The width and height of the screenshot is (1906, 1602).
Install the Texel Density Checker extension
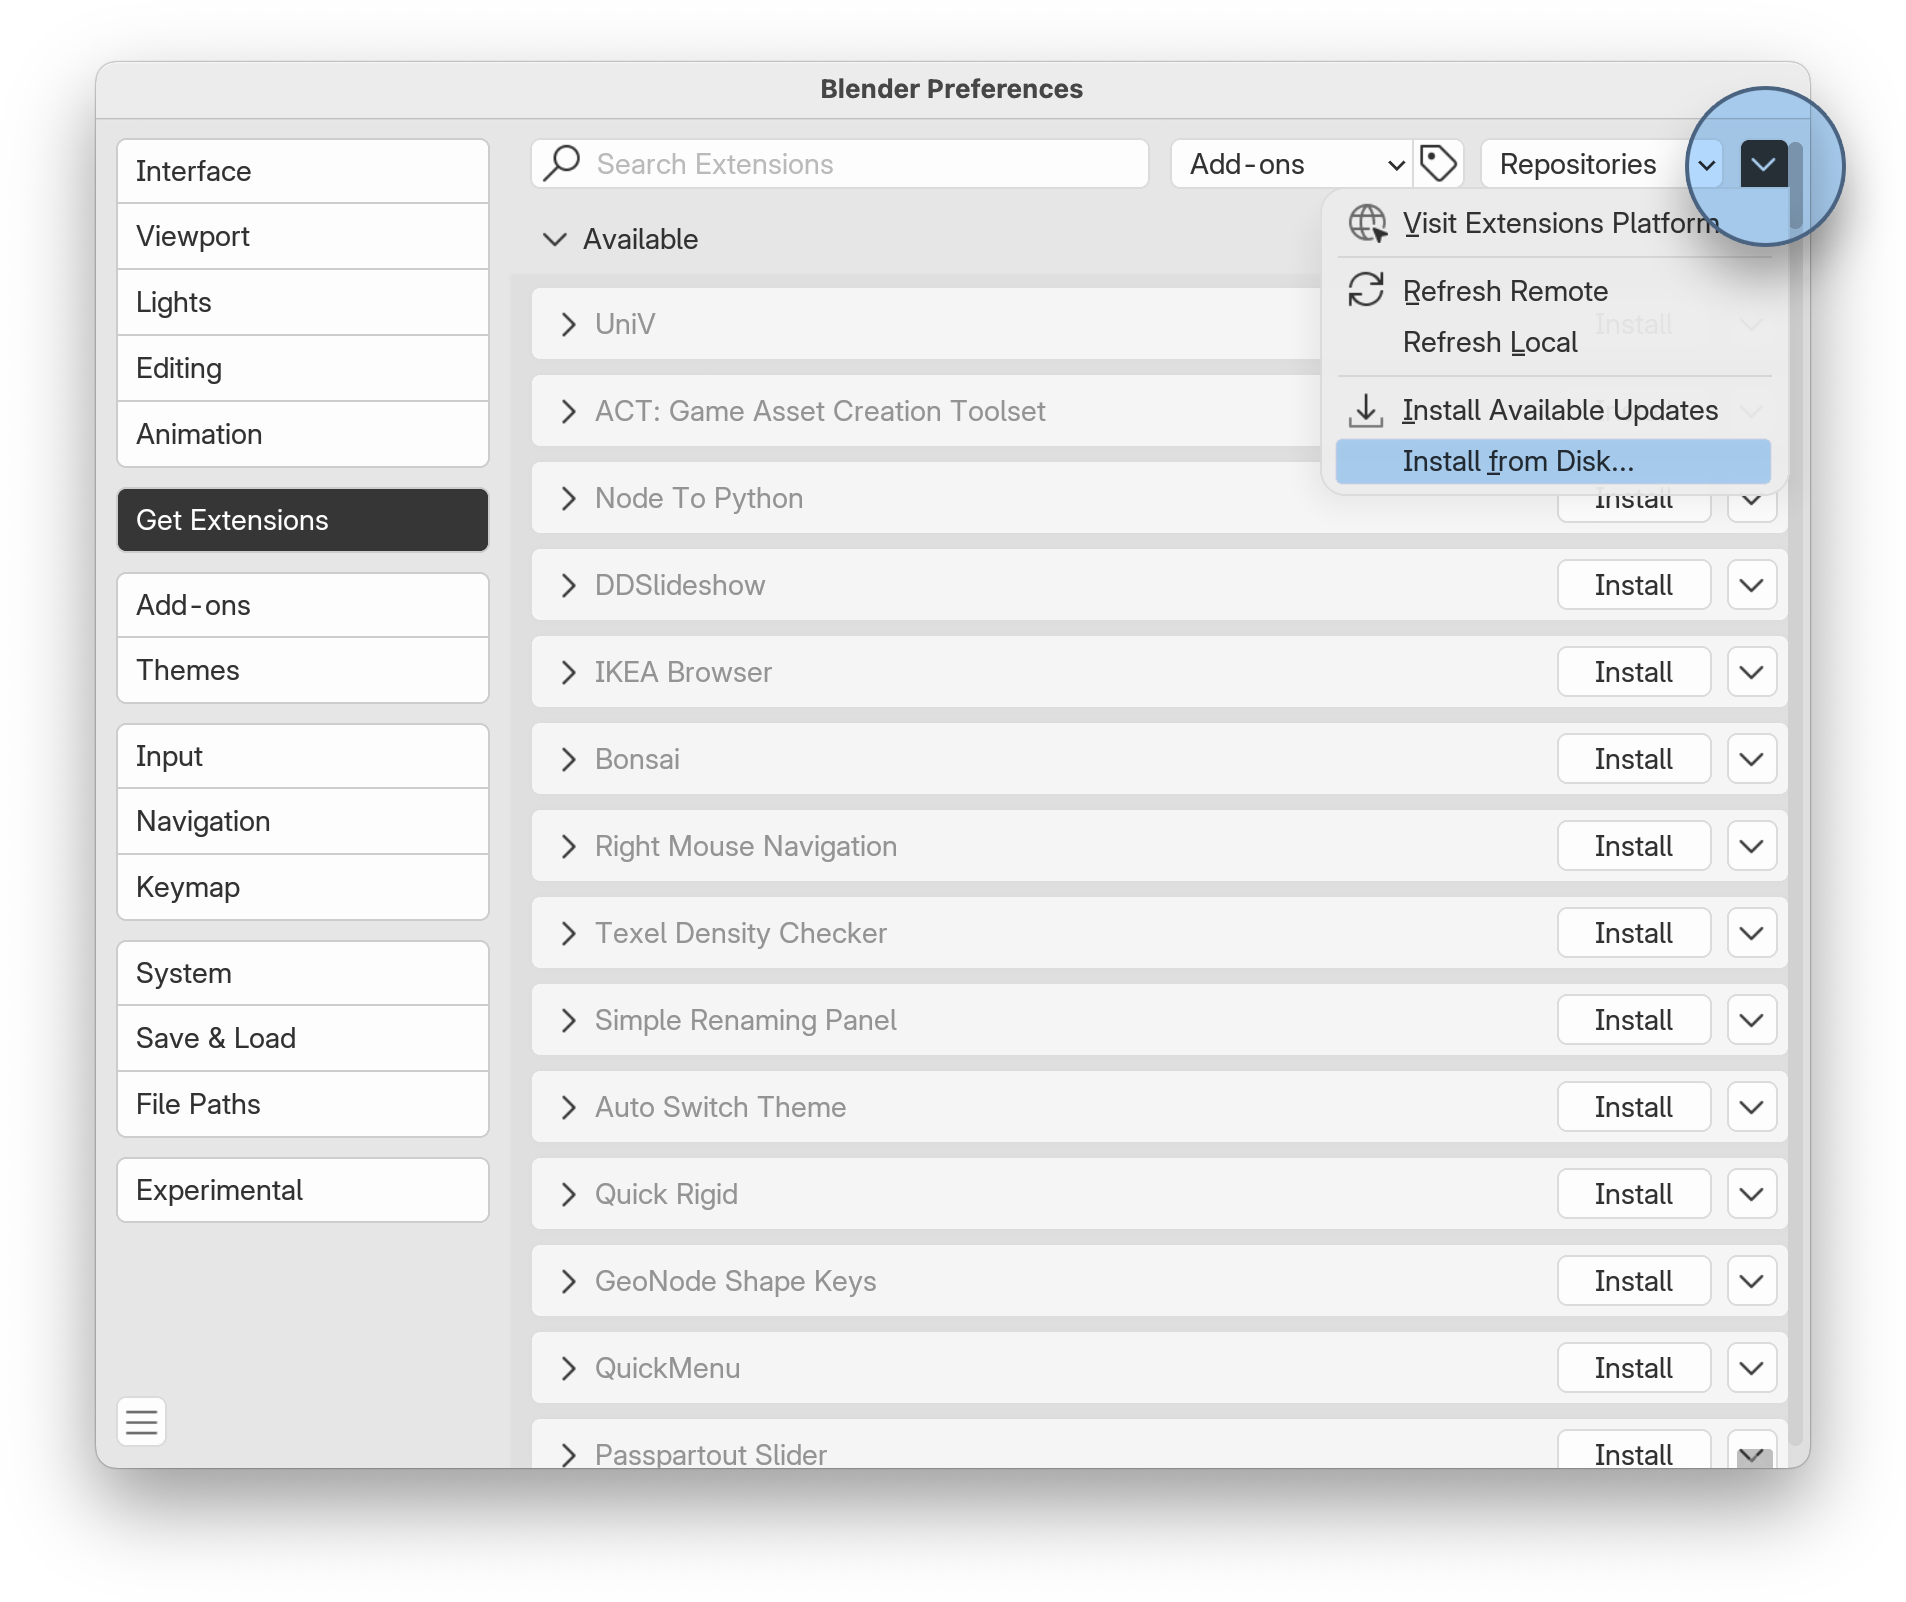(x=1634, y=933)
